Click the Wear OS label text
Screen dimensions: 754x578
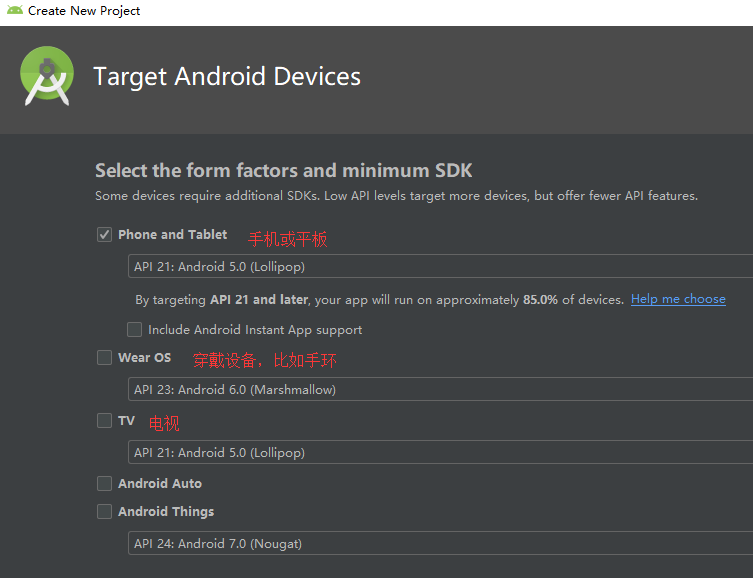[144, 358]
